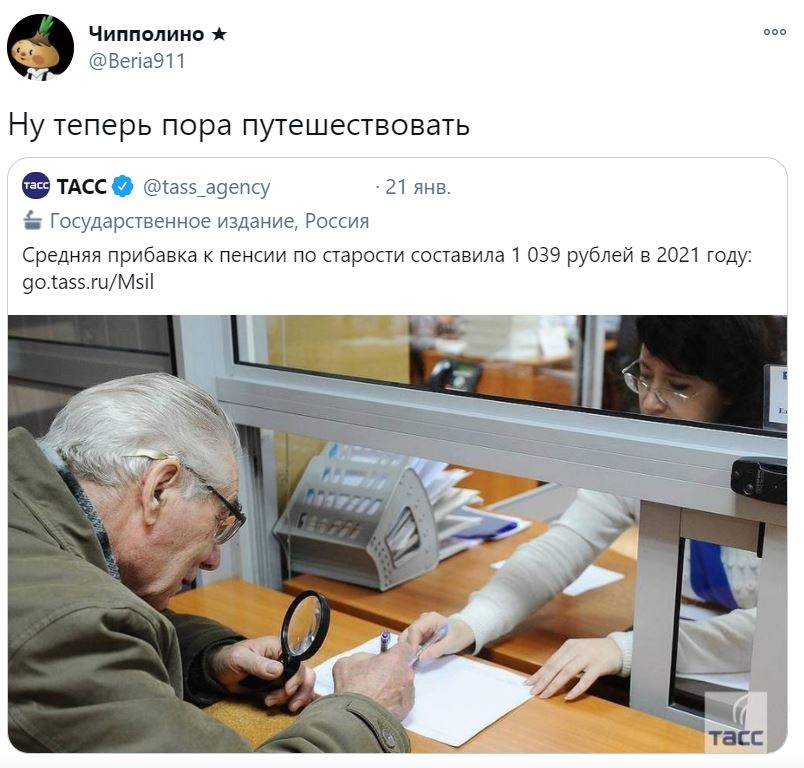Open the go.tass.ru/Msil link
804x768 pixels.
tap(88, 282)
